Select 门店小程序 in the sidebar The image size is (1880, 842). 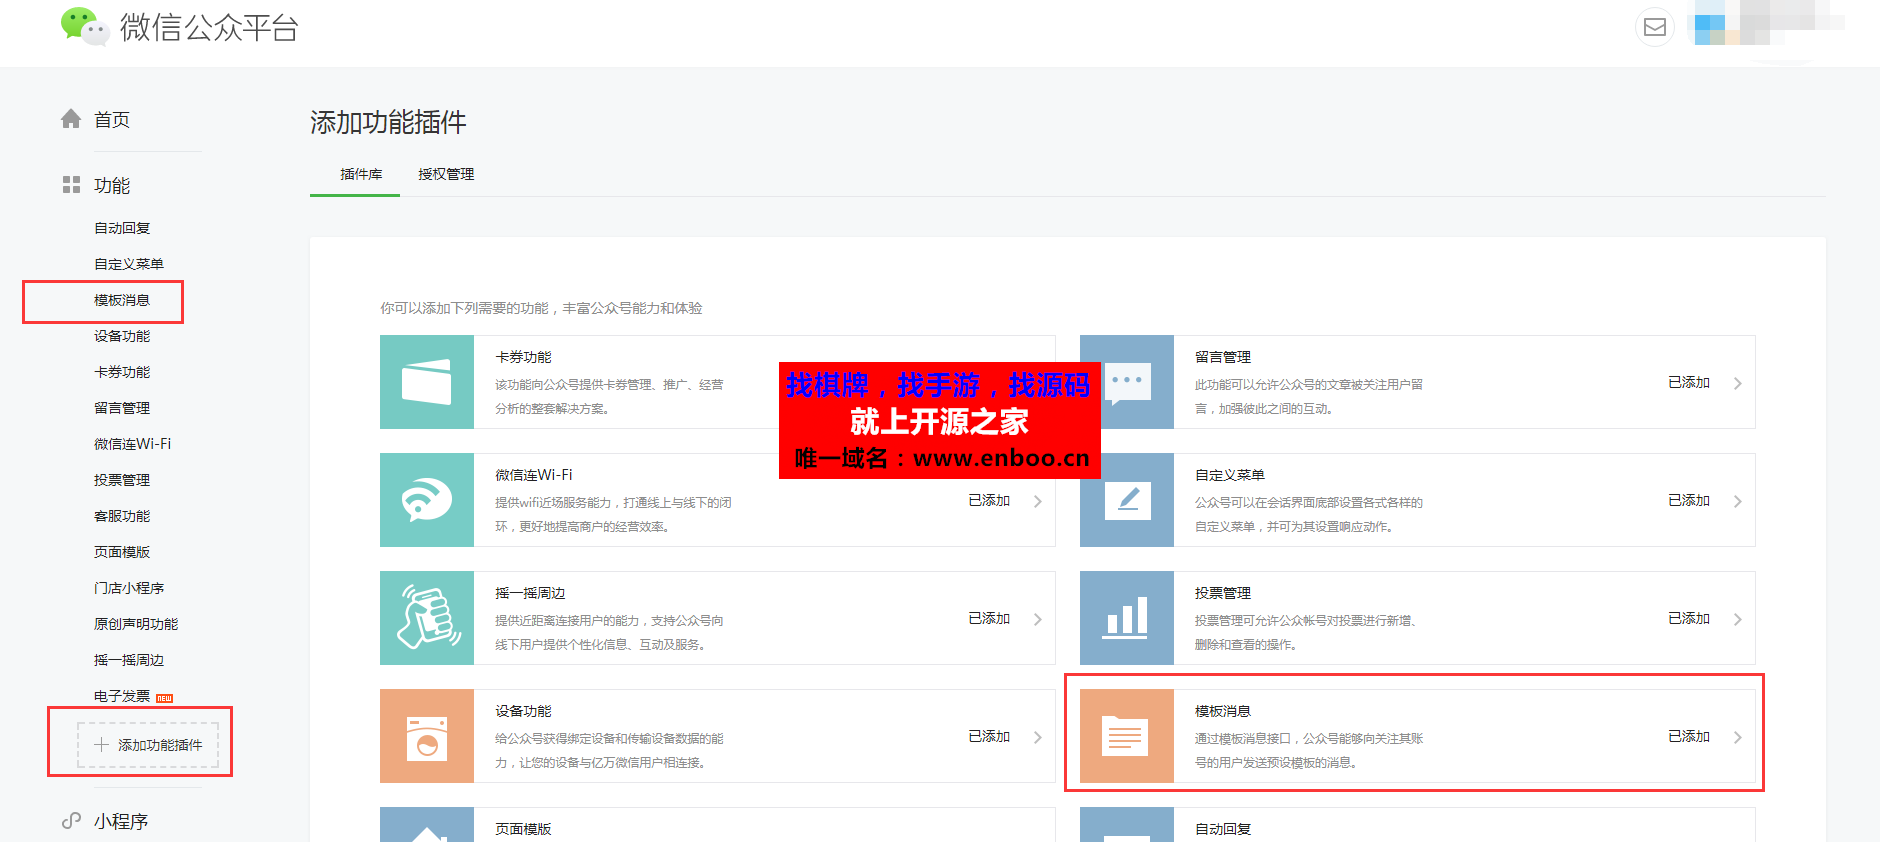[129, 588]
